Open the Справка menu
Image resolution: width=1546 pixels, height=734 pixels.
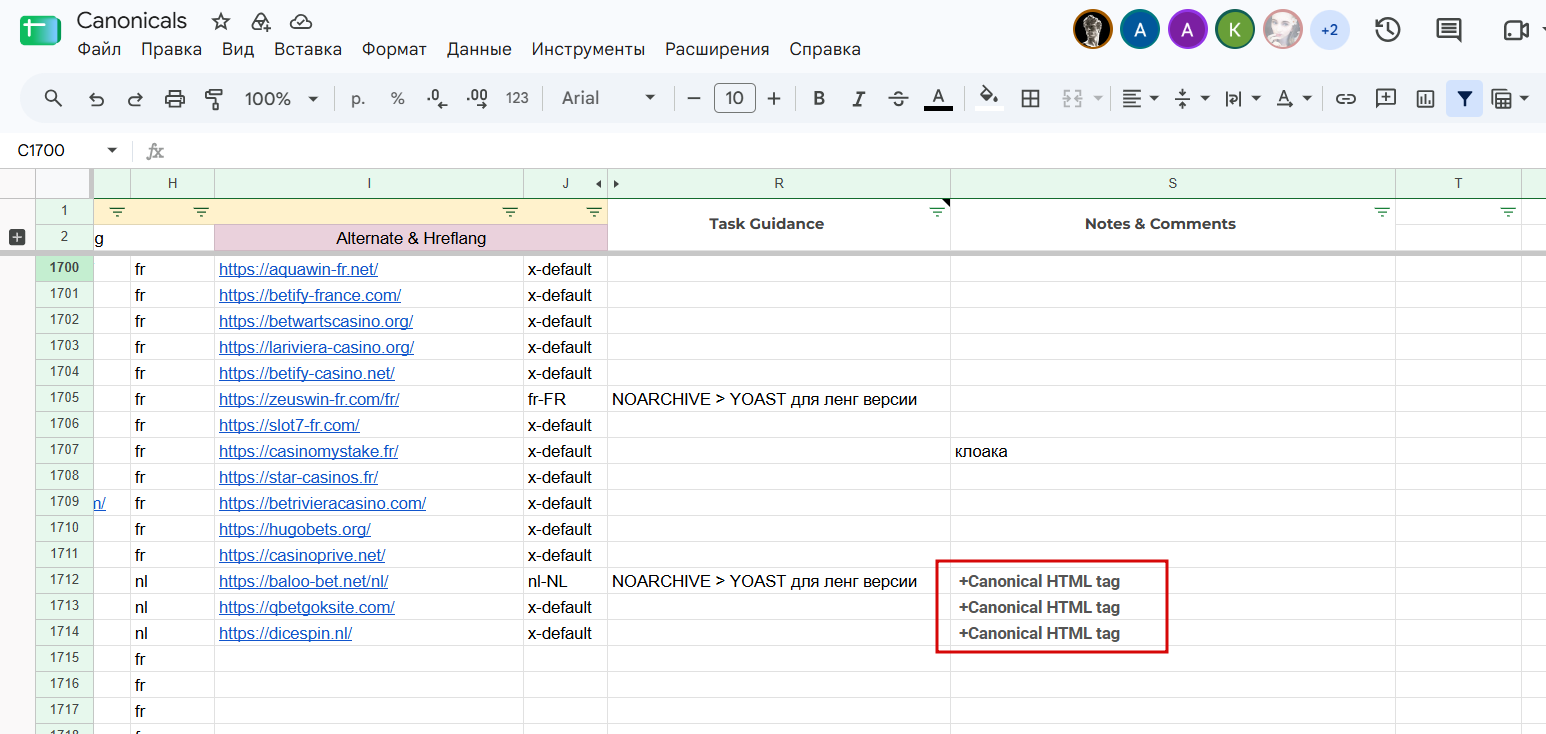tap(825, 49)
